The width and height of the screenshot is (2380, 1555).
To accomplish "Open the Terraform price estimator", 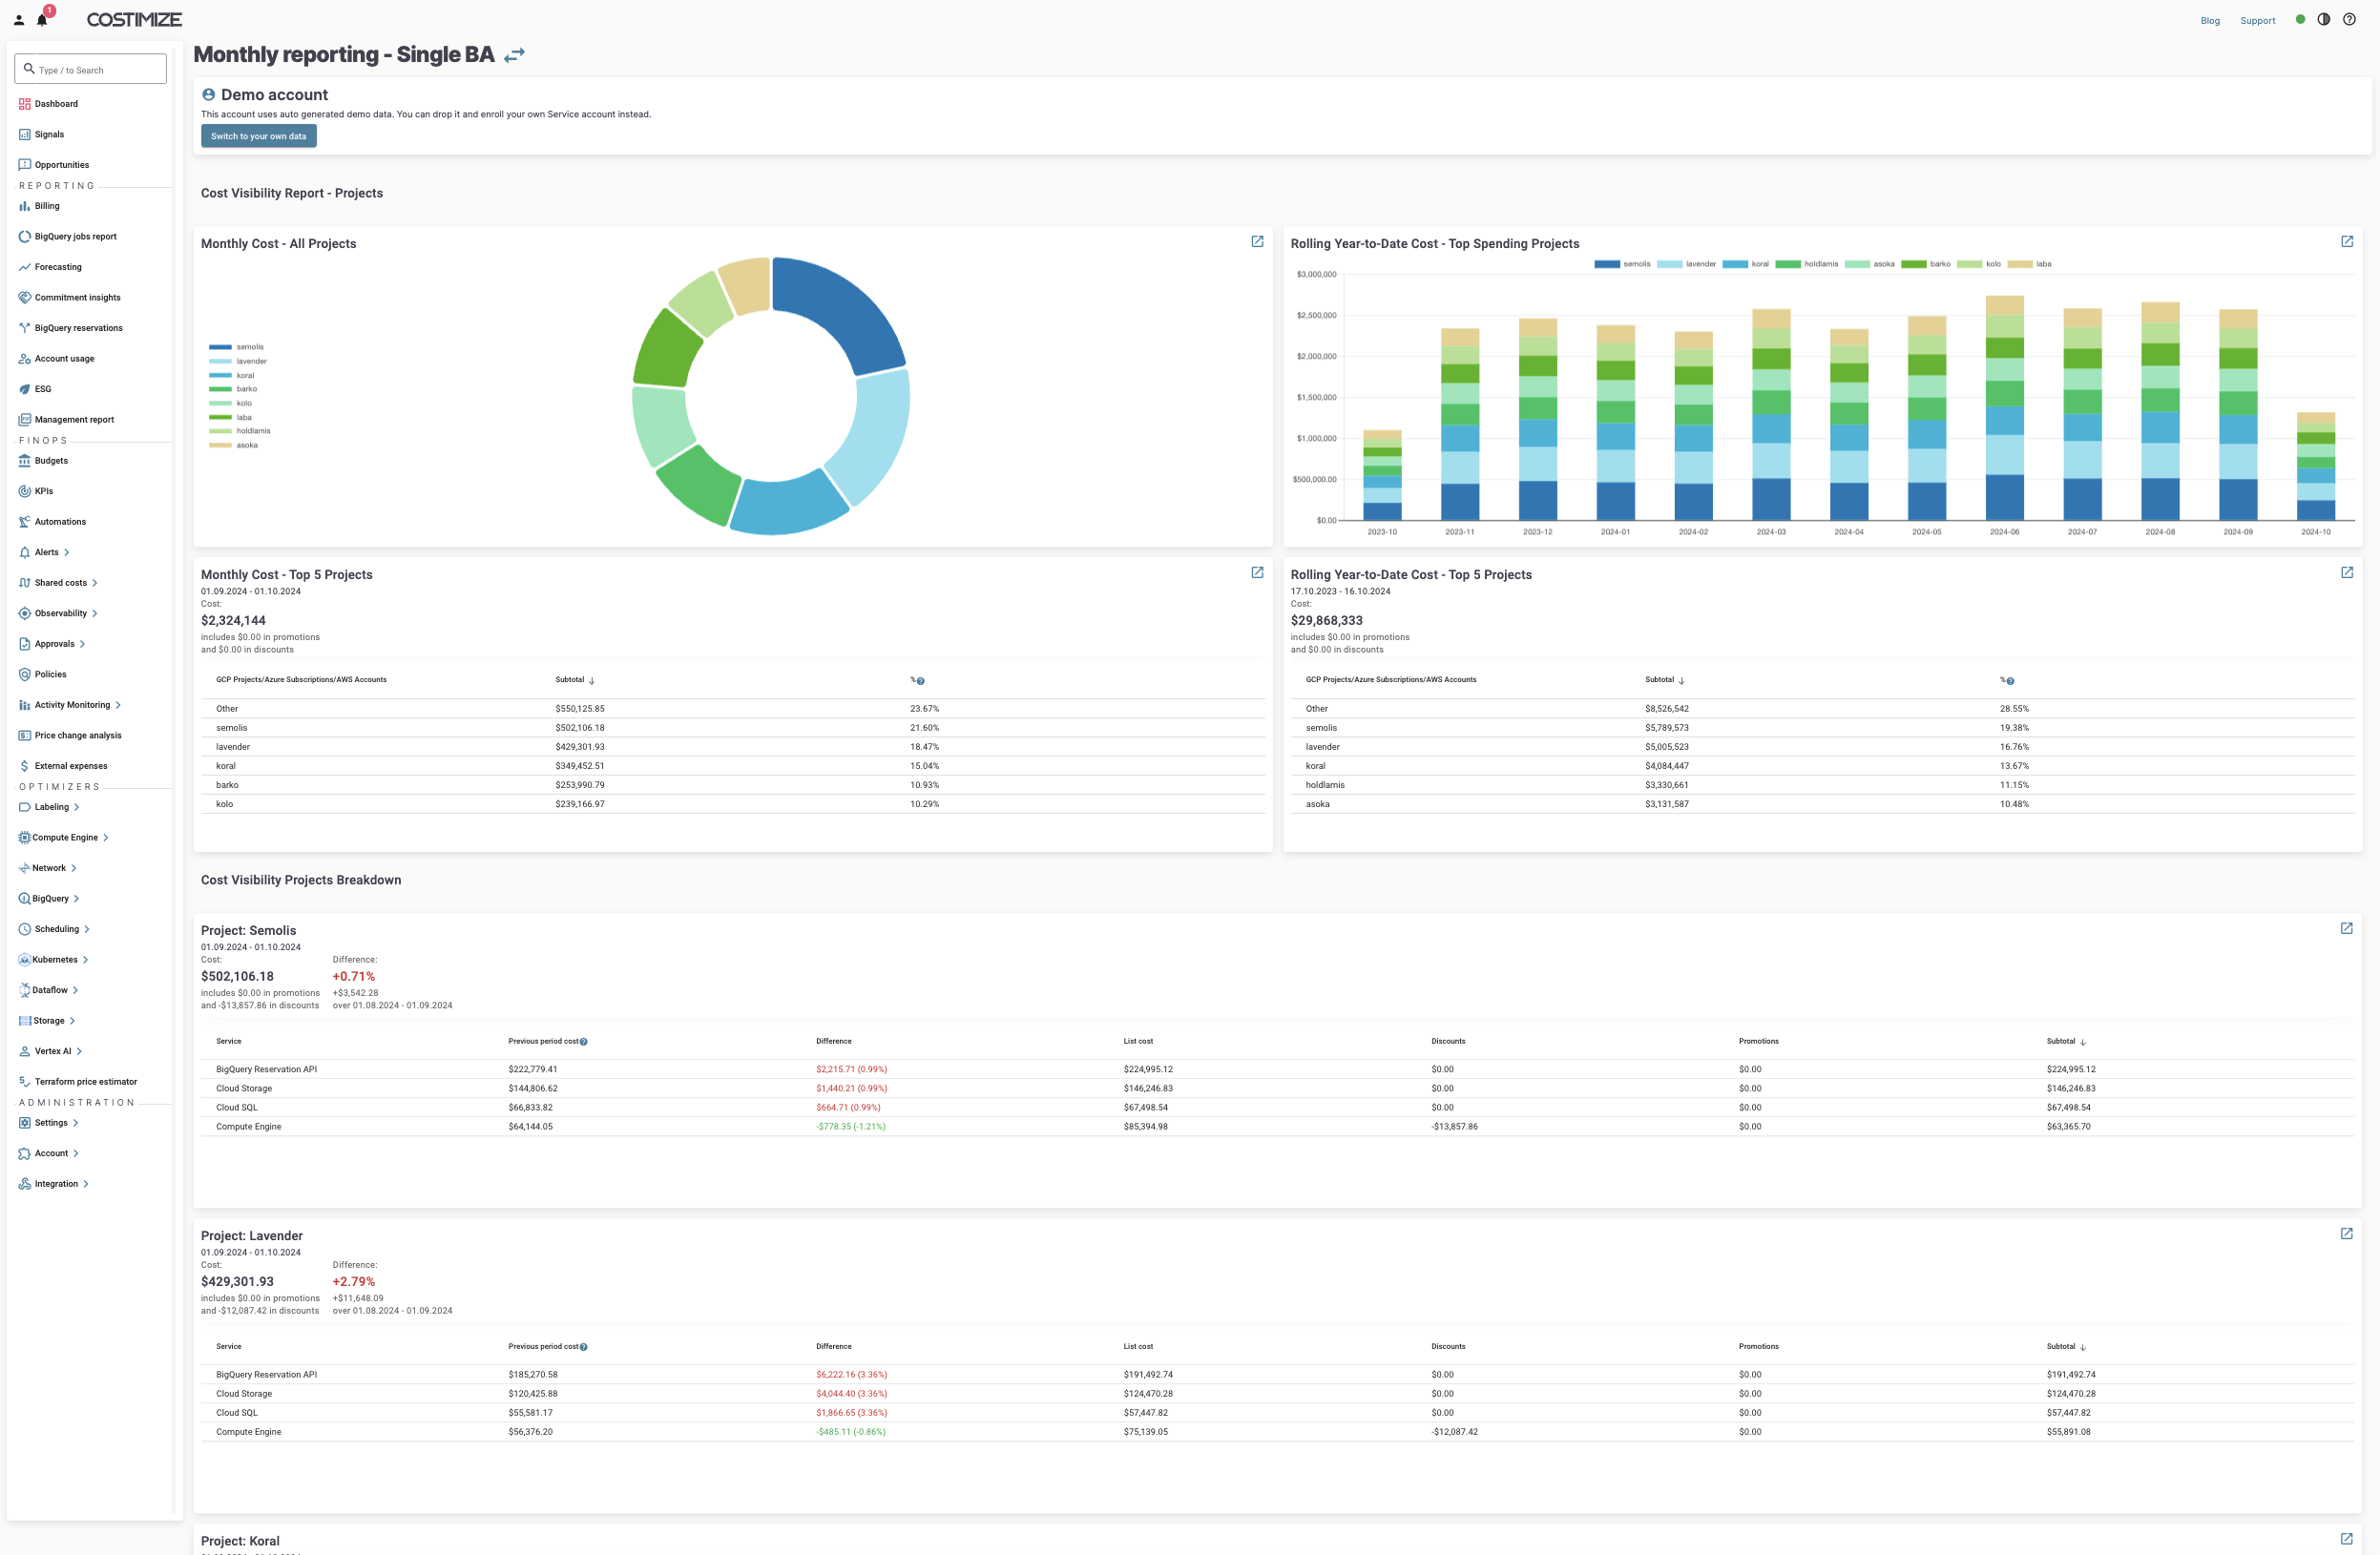I will (85, 1081).
